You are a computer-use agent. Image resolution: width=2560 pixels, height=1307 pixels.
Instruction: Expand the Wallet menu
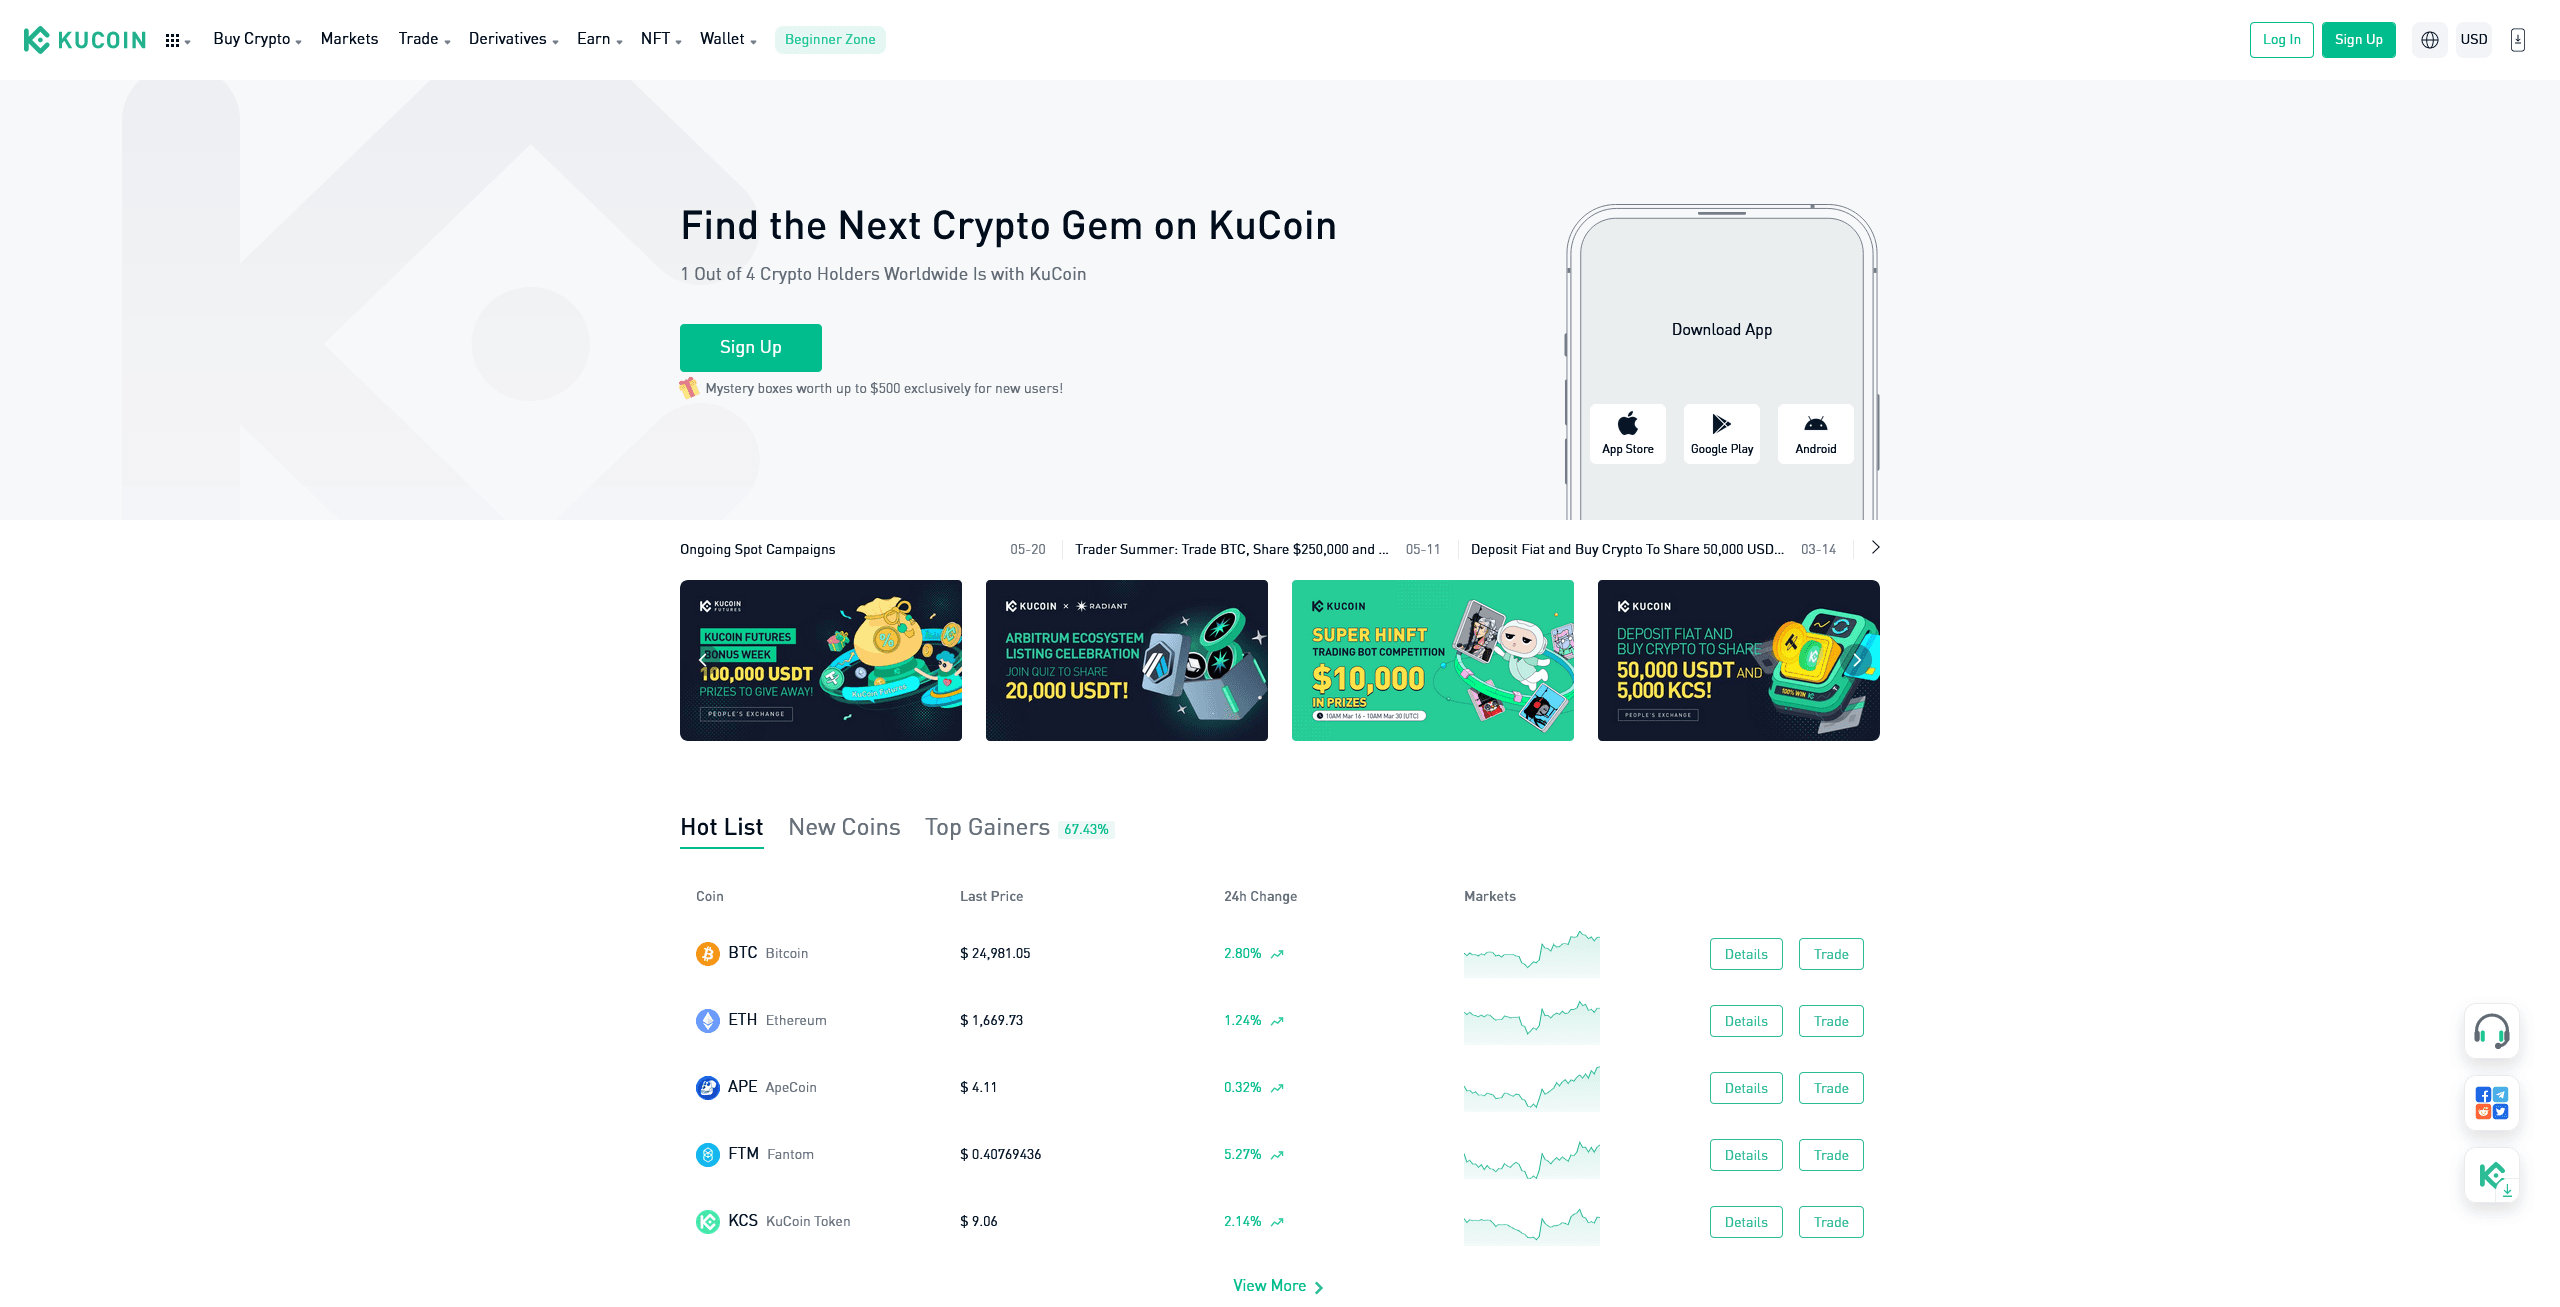coord(728,39)
